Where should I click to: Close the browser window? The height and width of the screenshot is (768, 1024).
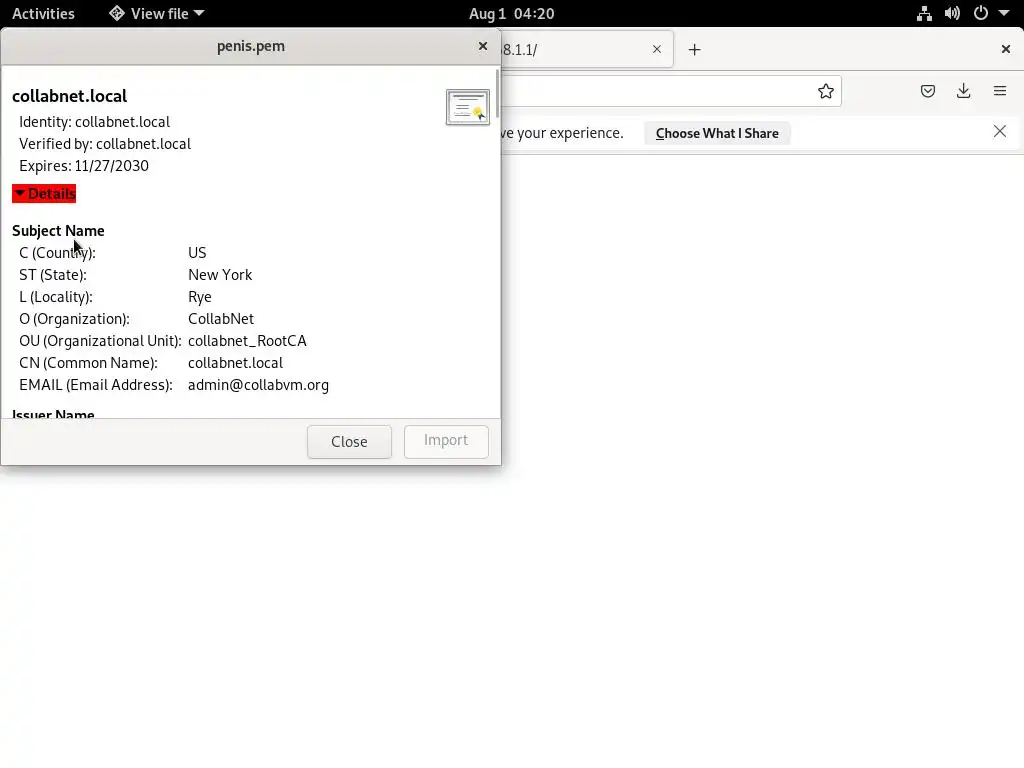point(1006,50)
